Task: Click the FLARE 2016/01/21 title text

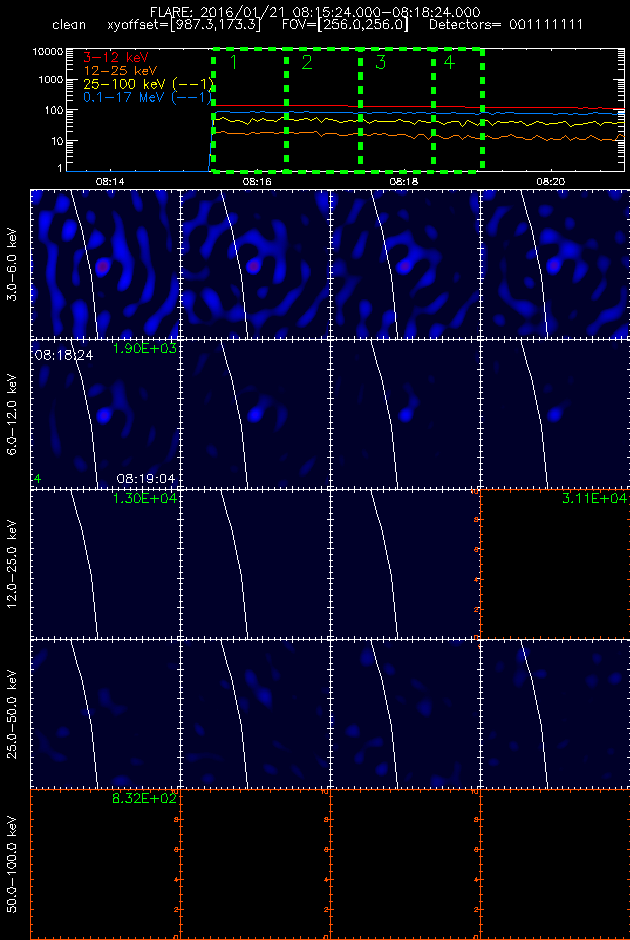Action: [316, 12]
